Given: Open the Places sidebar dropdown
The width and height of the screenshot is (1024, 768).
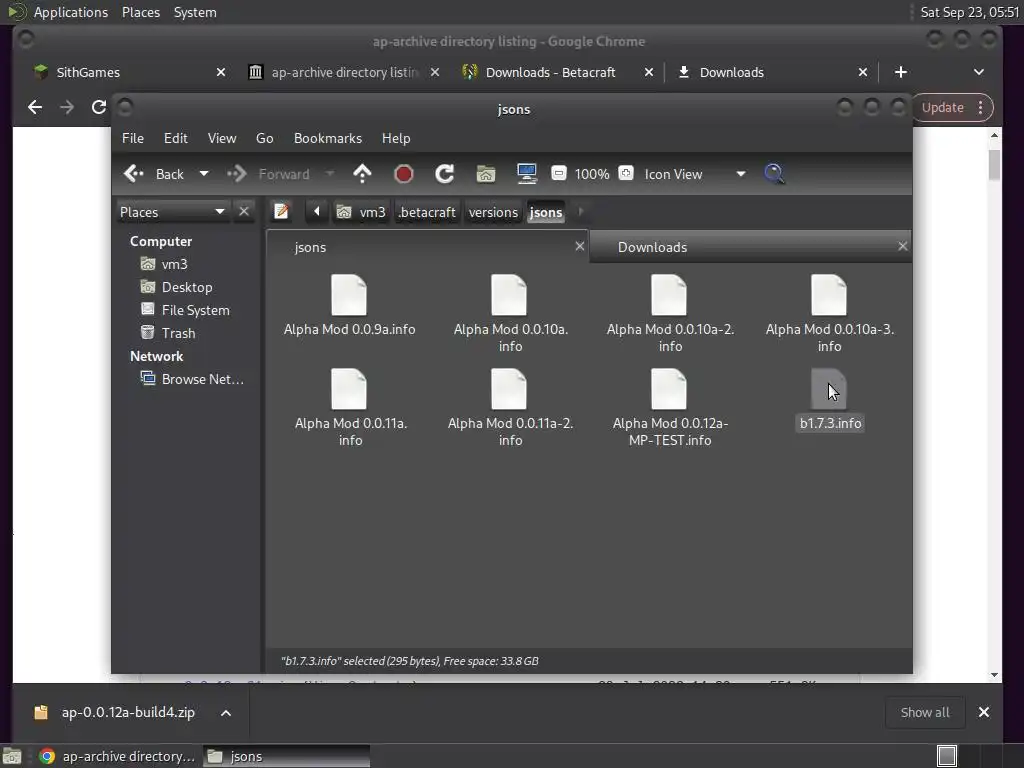Looking at the screenshot, I should 172,212.
